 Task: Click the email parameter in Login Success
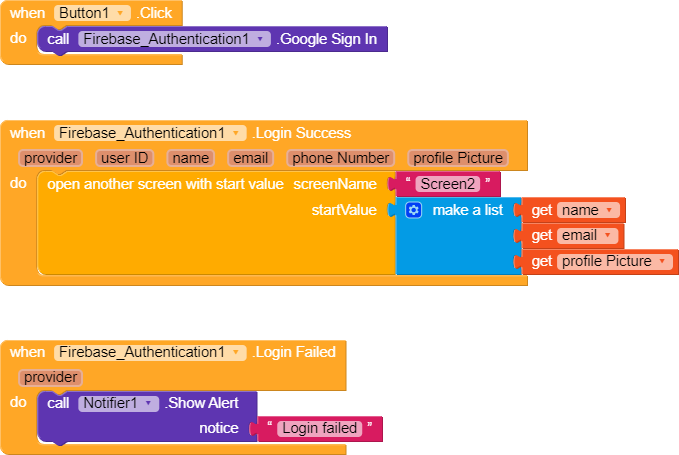251,158
